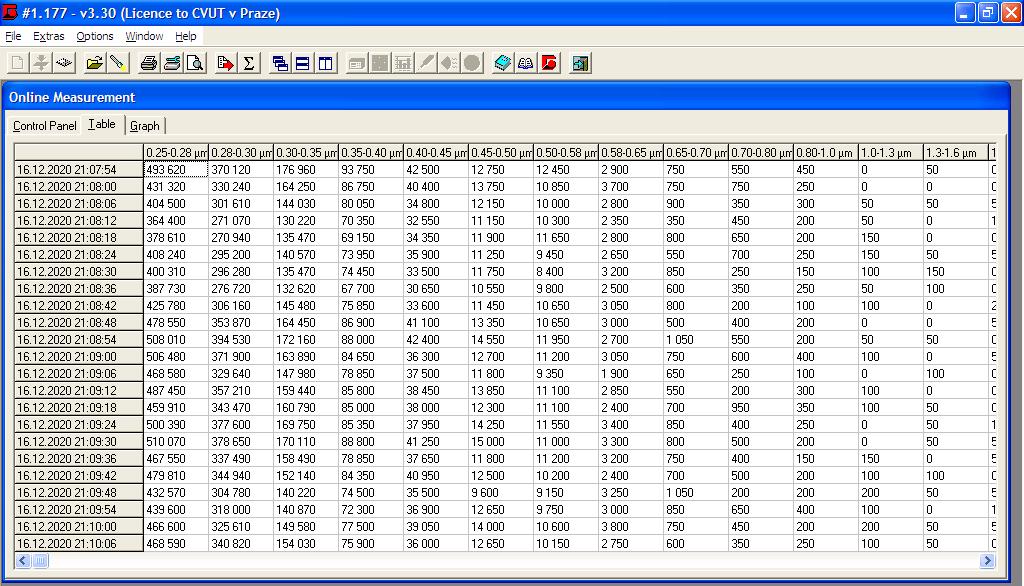Open help contents via the teal book icon
Screen dimensions: 1024x586
click(x=503, y=63)
